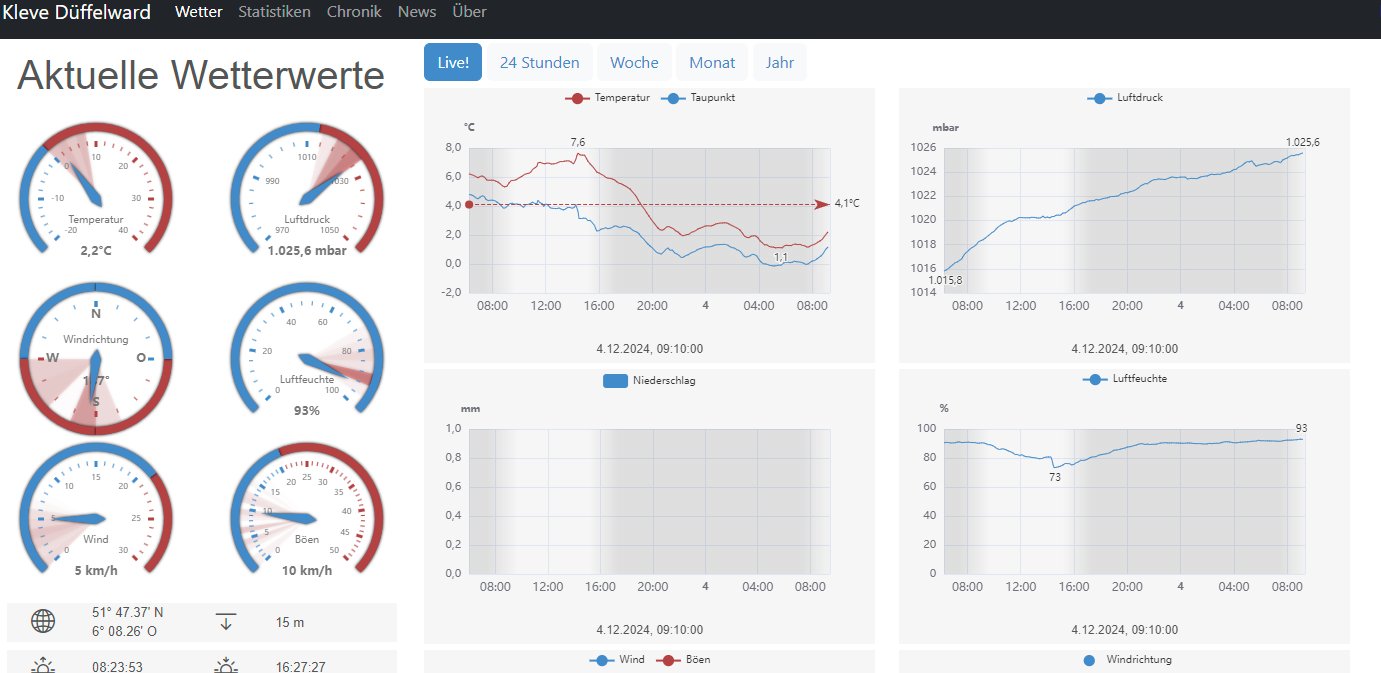This screenshot has height=673, width=1381.
Task: Toggle the Wind series legend entry
Action: (x=618, y=660)
